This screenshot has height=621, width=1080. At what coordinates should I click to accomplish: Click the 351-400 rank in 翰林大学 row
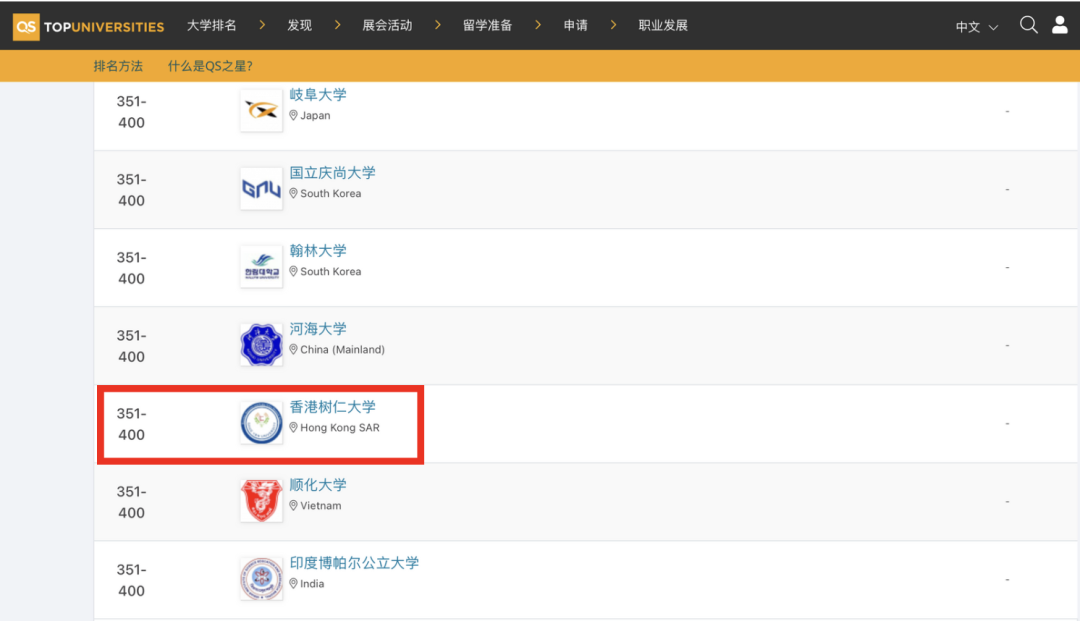131,268
